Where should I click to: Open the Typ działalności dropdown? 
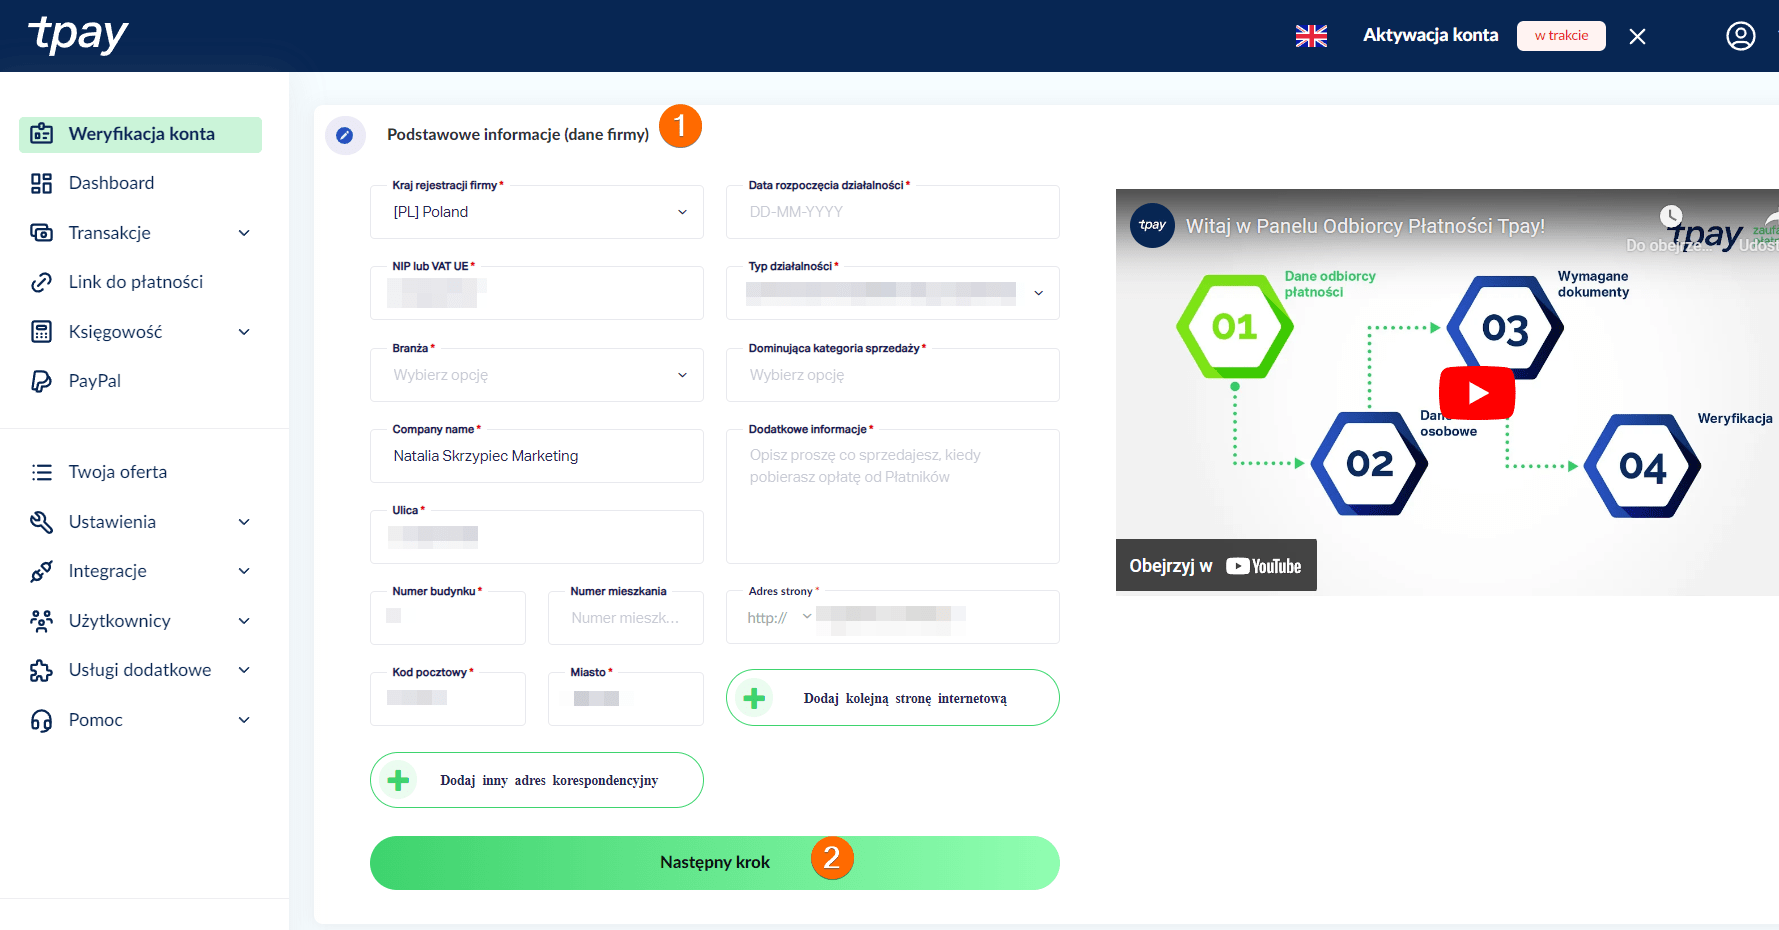[1038, 293]
